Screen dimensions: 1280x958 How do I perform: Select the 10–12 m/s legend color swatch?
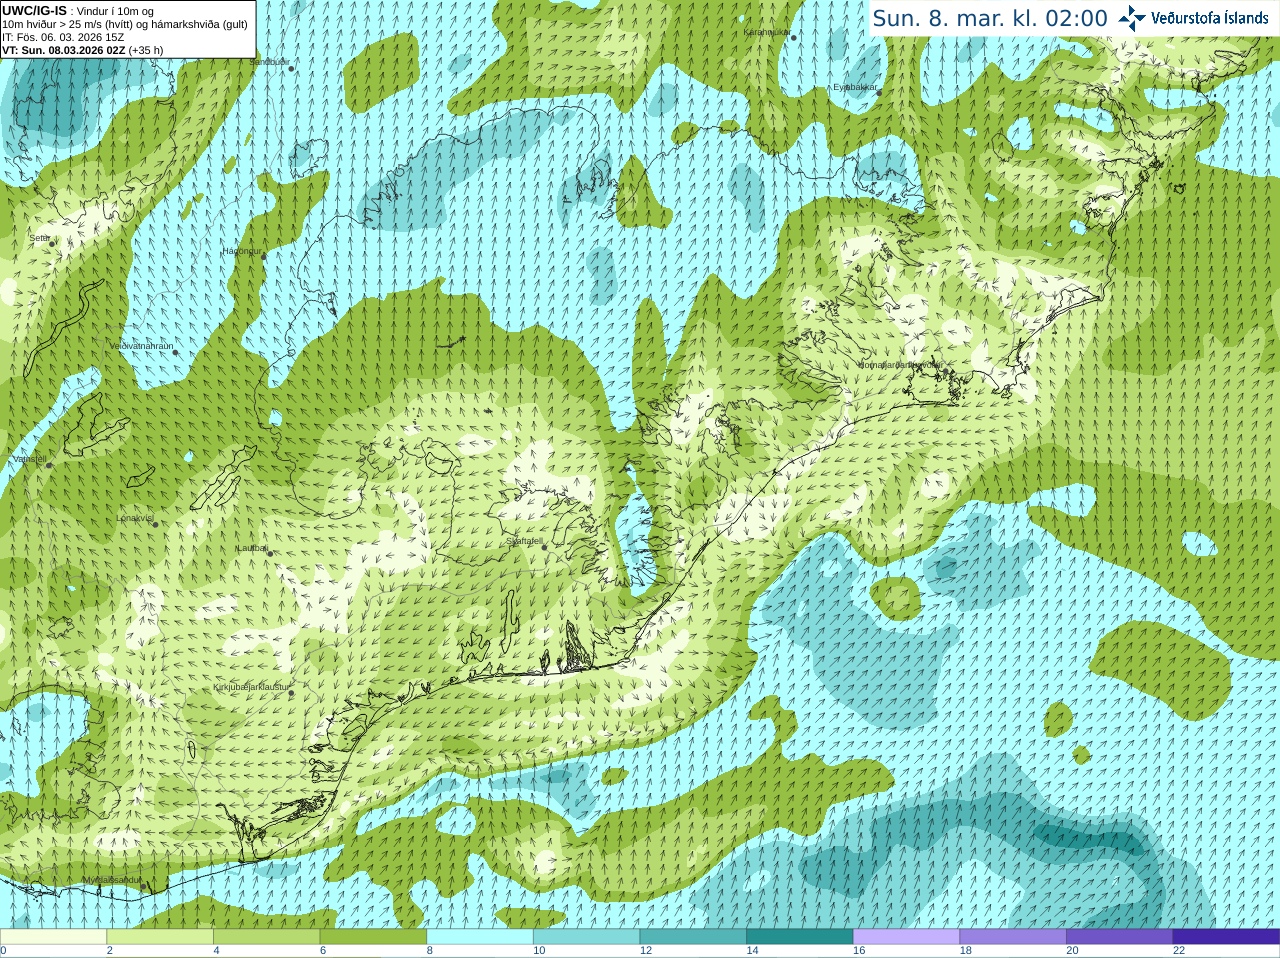(586, 937)
